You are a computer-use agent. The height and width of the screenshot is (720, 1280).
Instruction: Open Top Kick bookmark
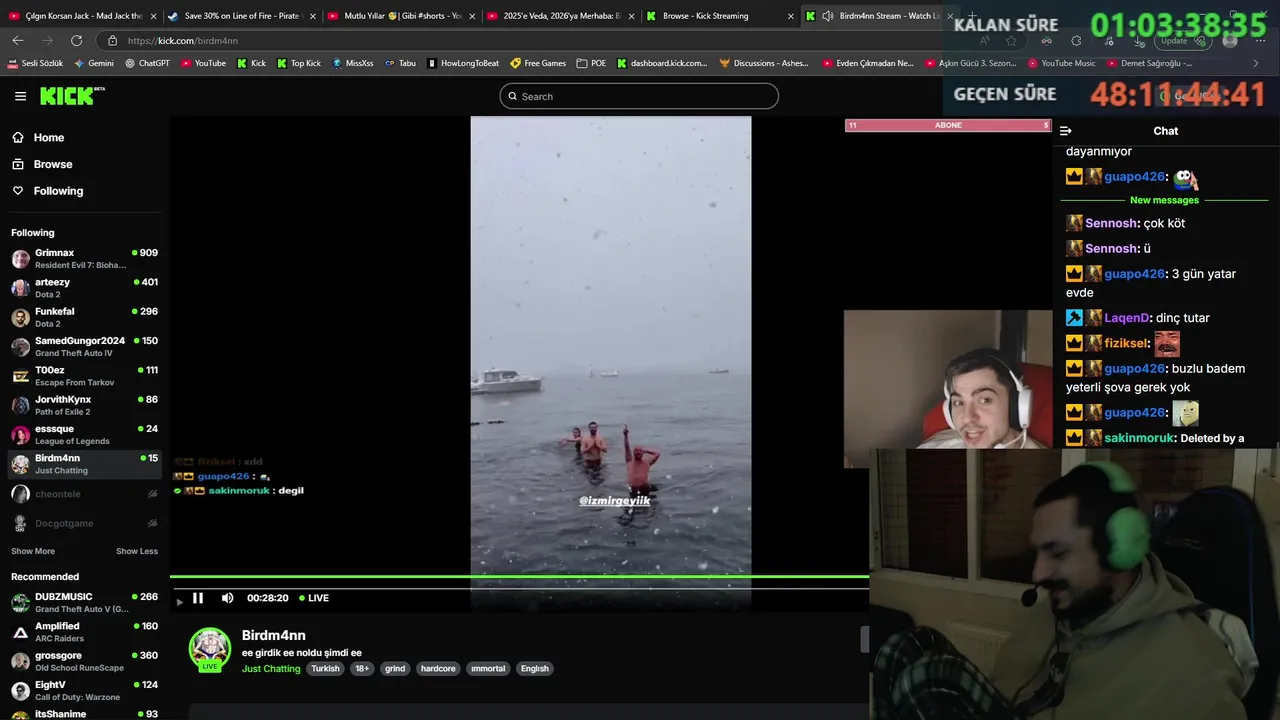coord(298,63)
